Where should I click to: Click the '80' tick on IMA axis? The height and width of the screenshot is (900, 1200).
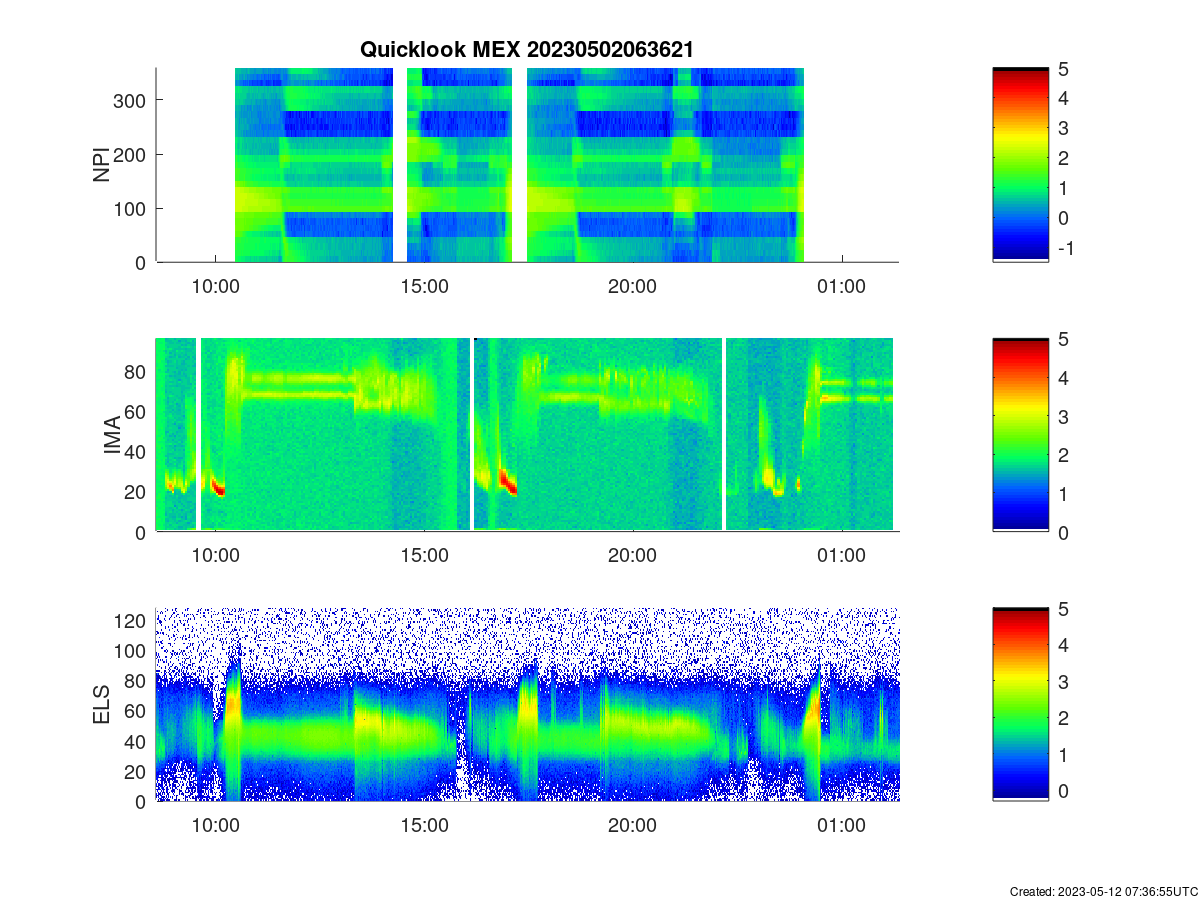point(136,371)
